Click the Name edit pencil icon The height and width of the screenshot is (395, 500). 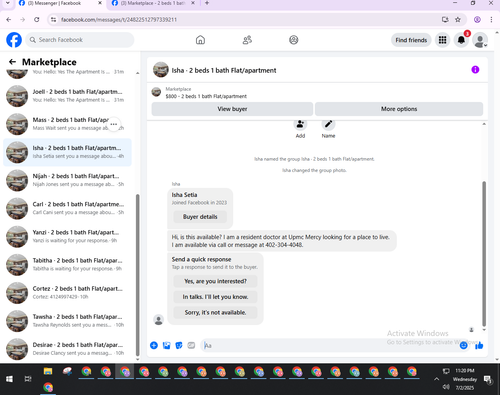click(328, 124)
